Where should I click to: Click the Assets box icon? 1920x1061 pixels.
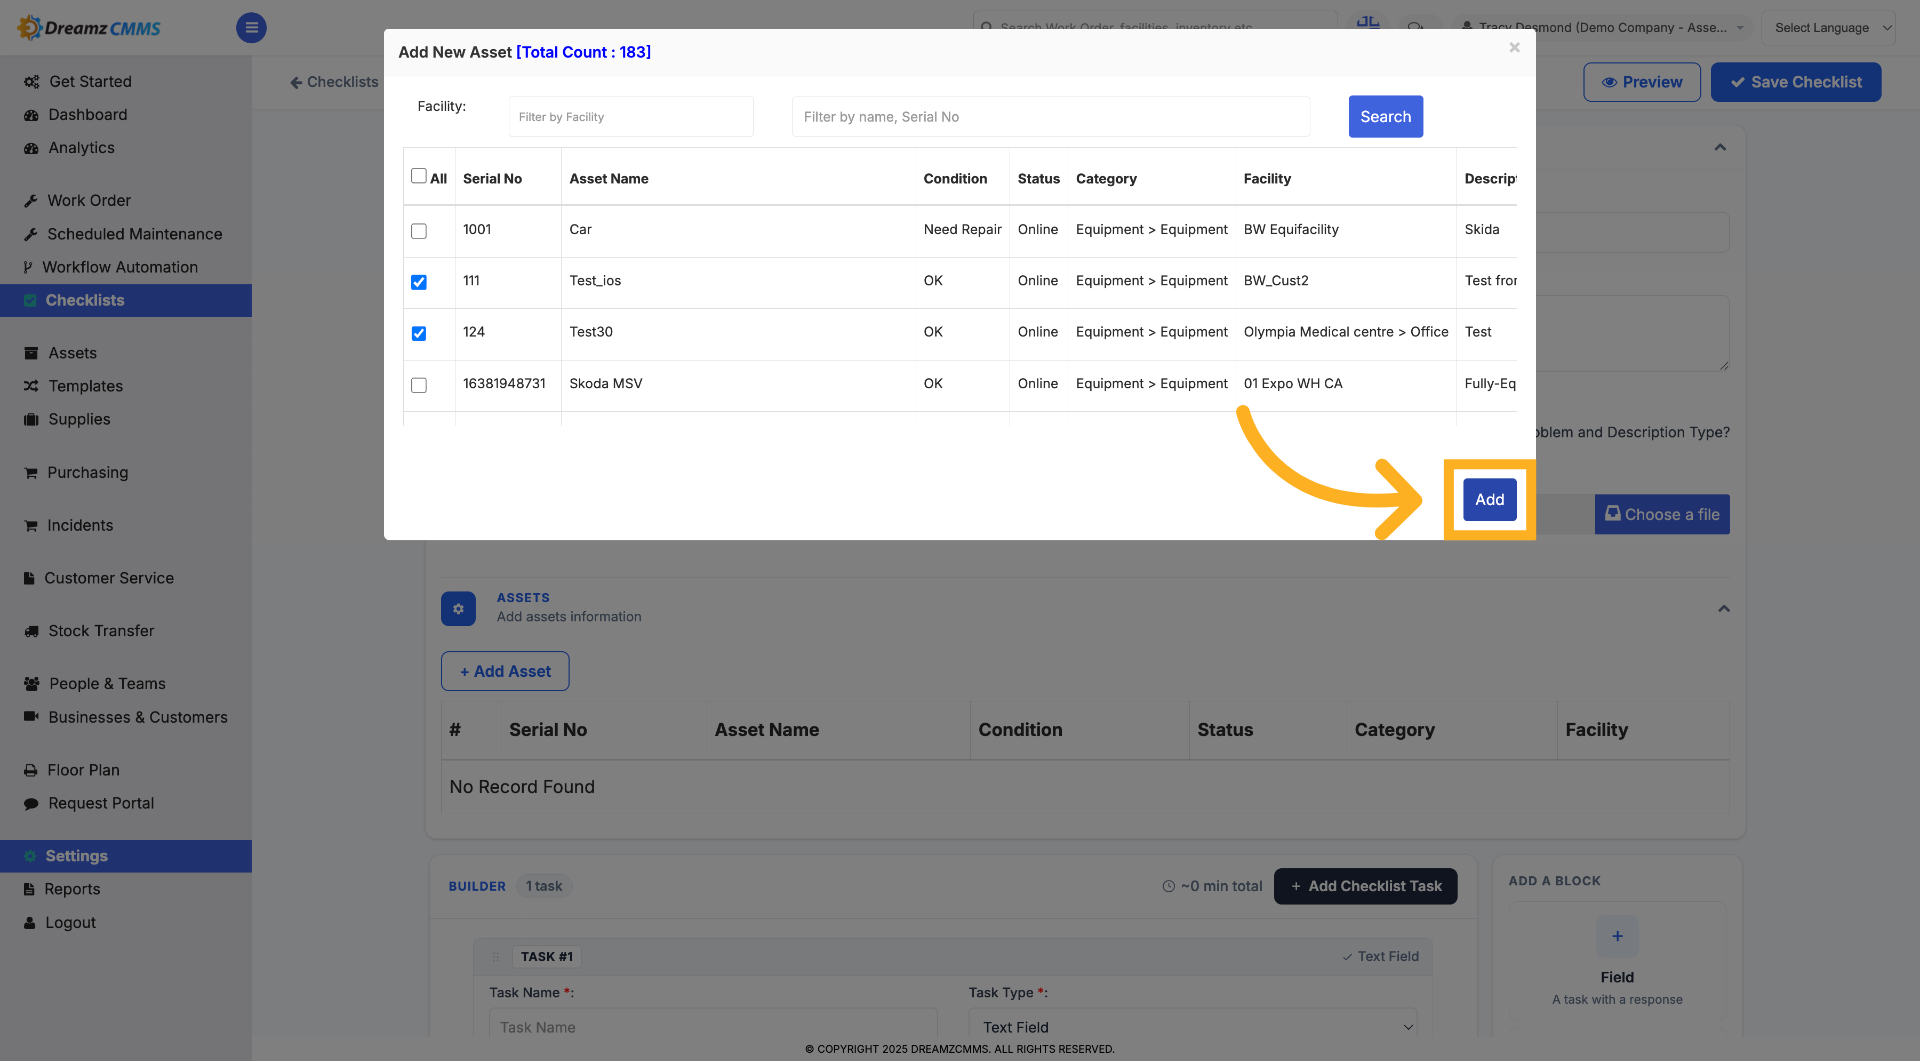(31, 353)
